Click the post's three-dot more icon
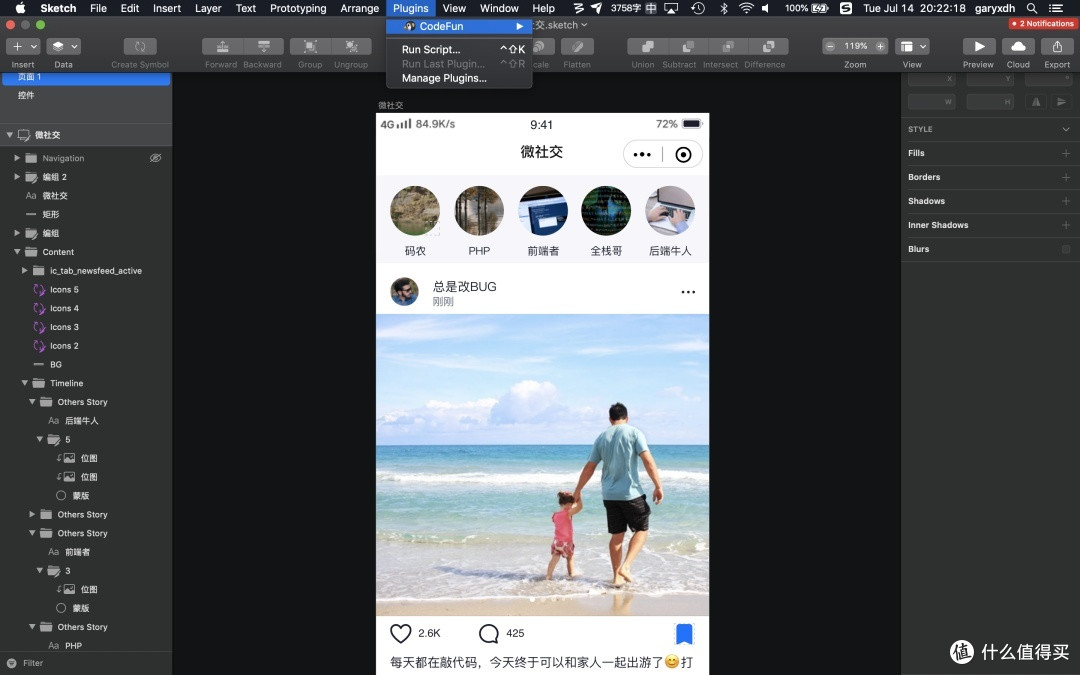 point(688,292)
